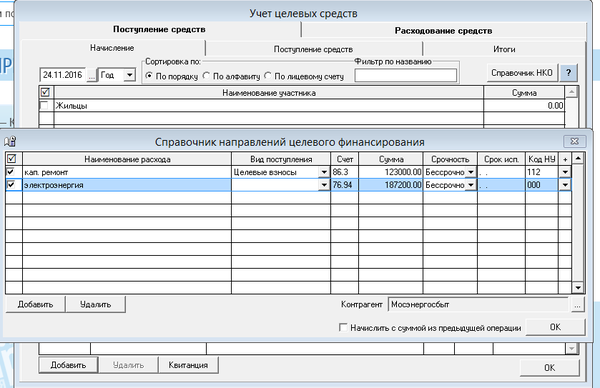The image size is (600, 388).
Task: Click Удалить button in directory dialog
Action: click(95, 305)
